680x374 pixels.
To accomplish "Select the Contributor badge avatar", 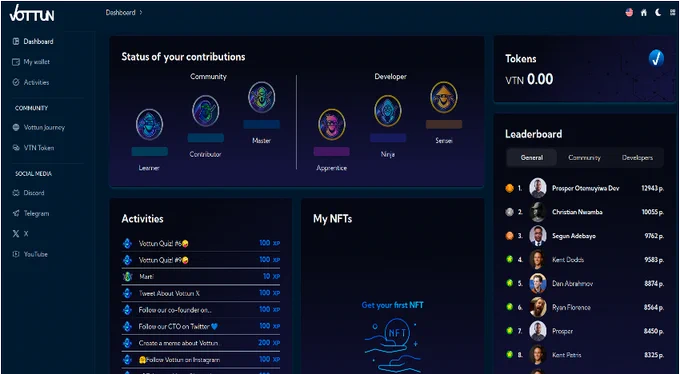I will [x=206, y=111].
